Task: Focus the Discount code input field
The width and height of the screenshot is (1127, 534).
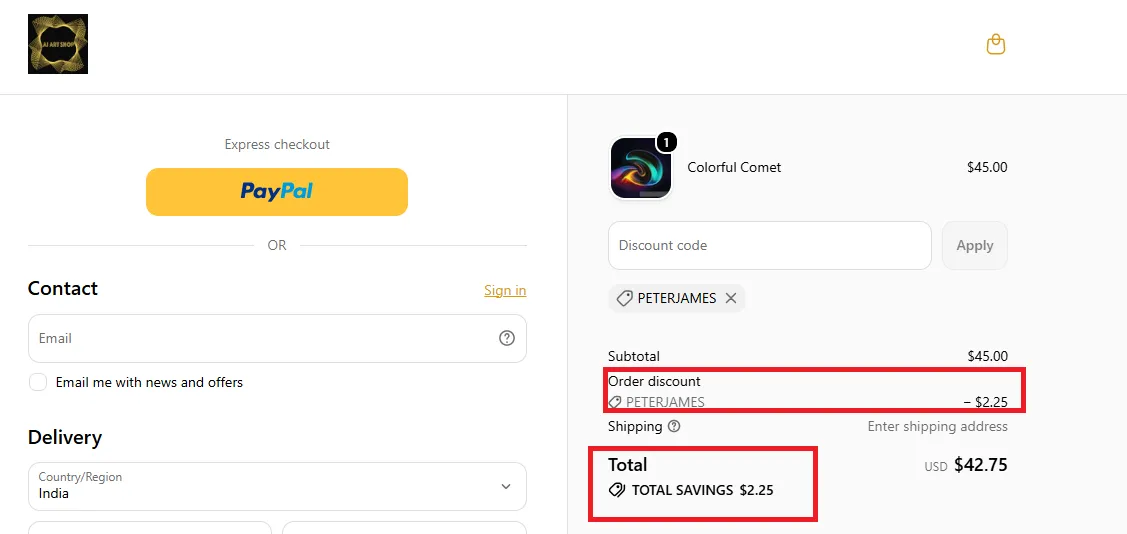Action: [x=770, y=246]
